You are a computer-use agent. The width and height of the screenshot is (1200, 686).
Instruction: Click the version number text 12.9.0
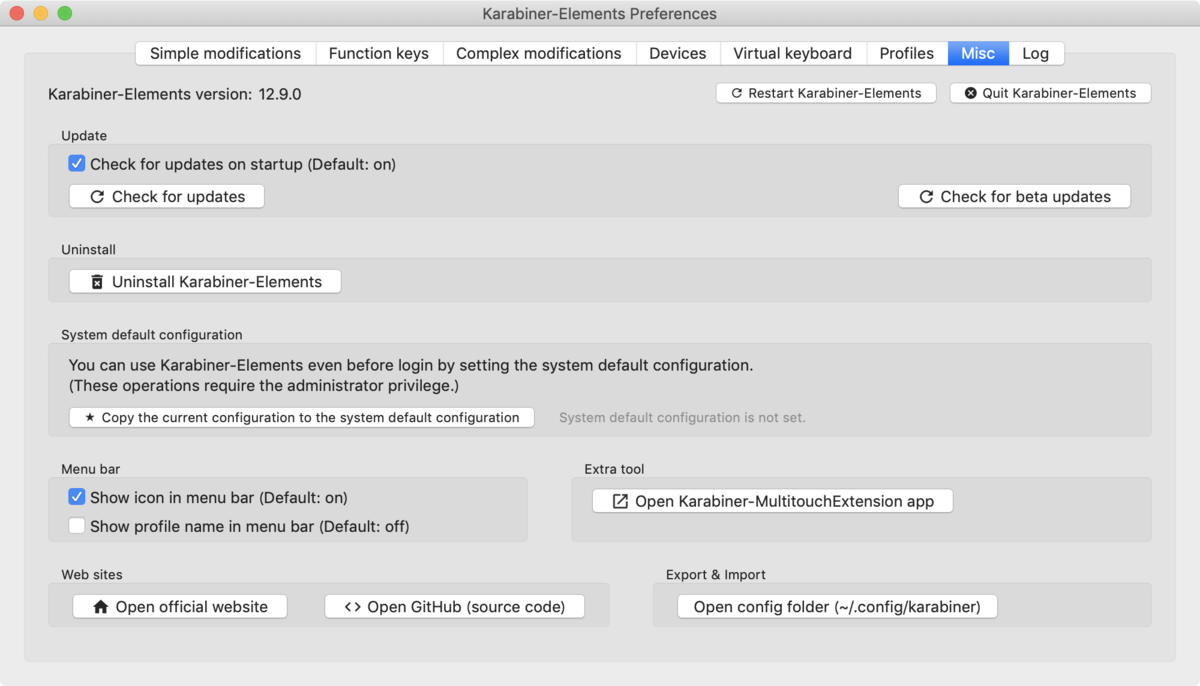point(280,94)
